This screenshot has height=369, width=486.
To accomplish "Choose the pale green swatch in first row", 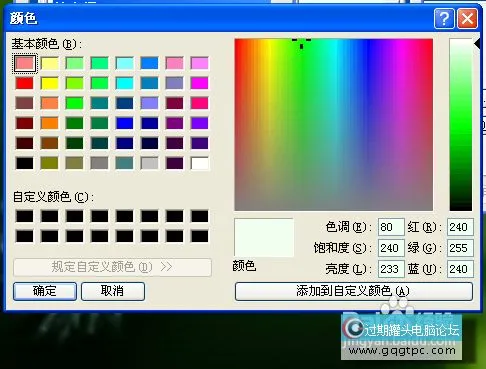I will (x=75, y=63).
